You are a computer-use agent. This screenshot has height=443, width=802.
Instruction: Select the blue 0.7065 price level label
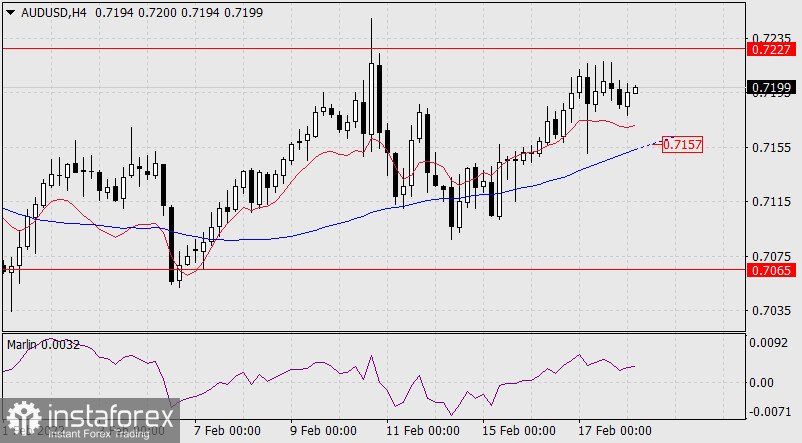tap(771, 270)
